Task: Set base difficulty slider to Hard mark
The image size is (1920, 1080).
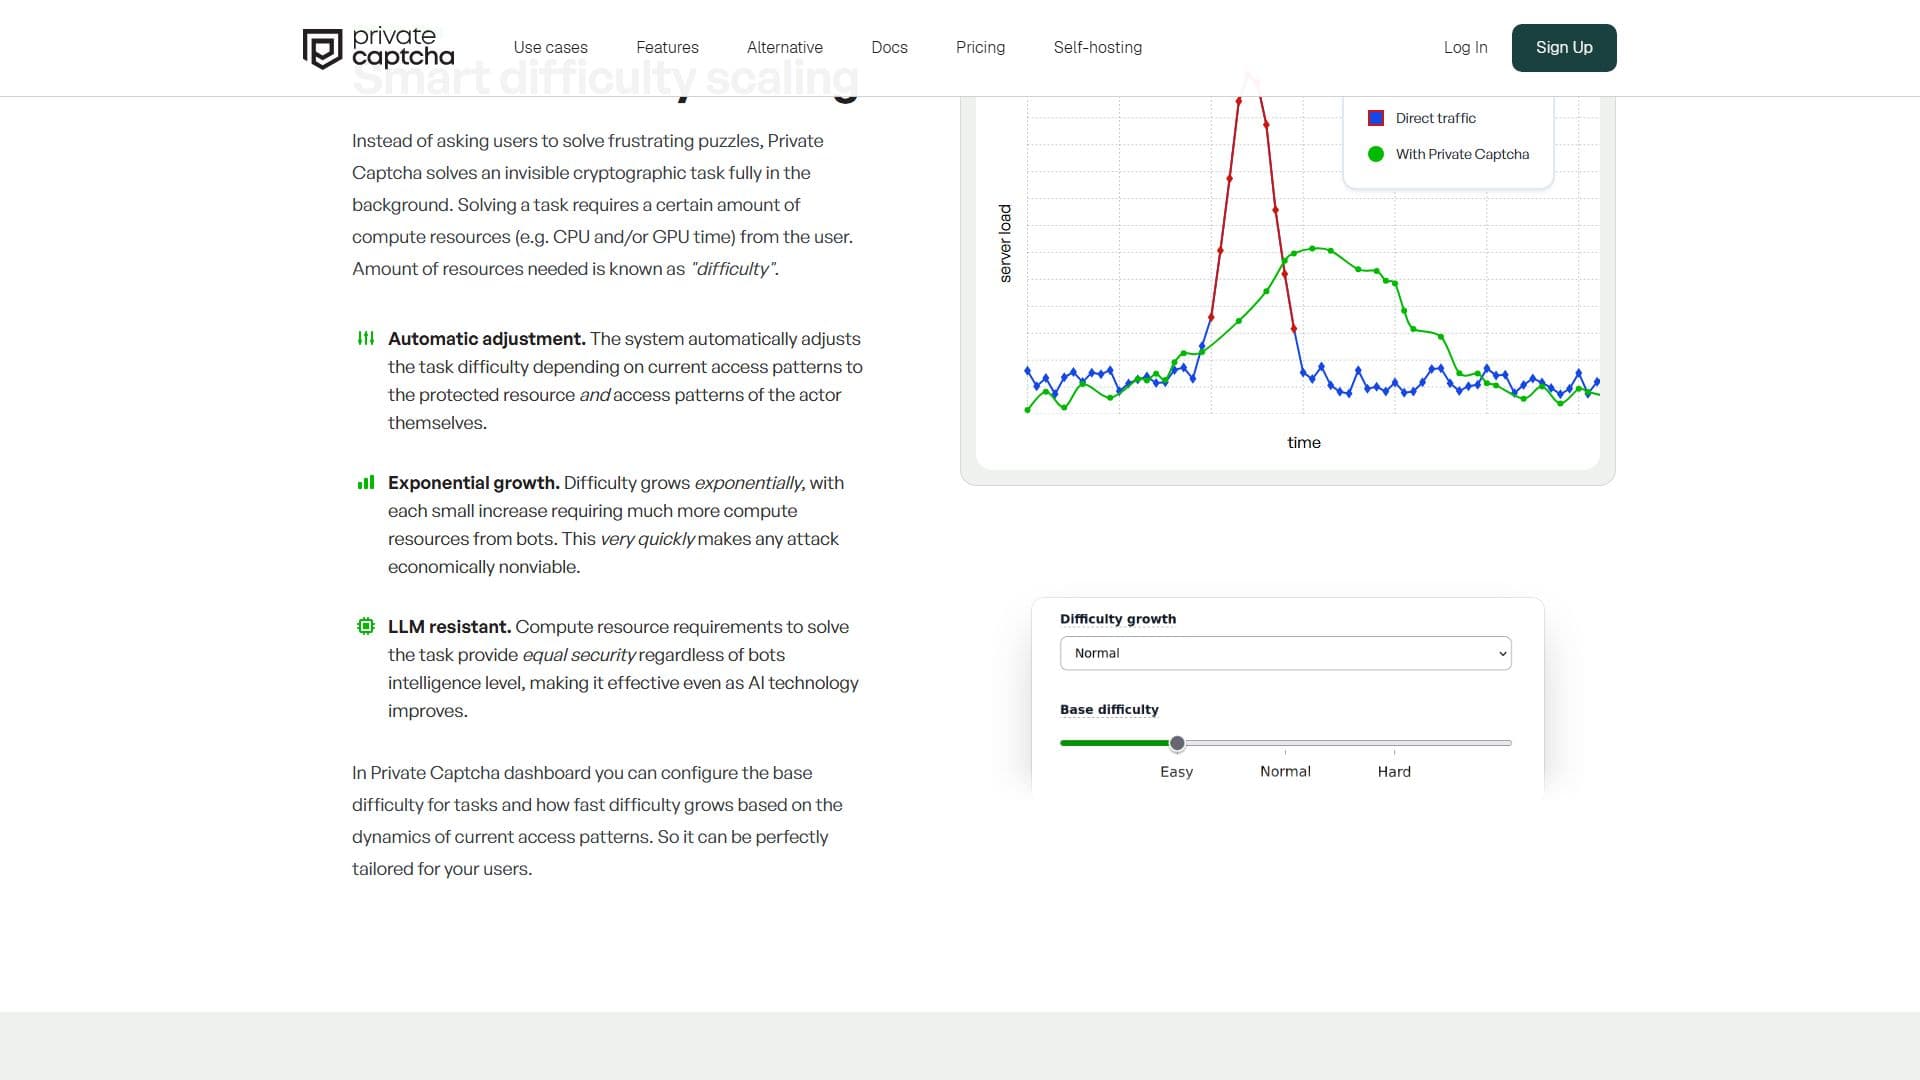Action: click(1394, 743)
